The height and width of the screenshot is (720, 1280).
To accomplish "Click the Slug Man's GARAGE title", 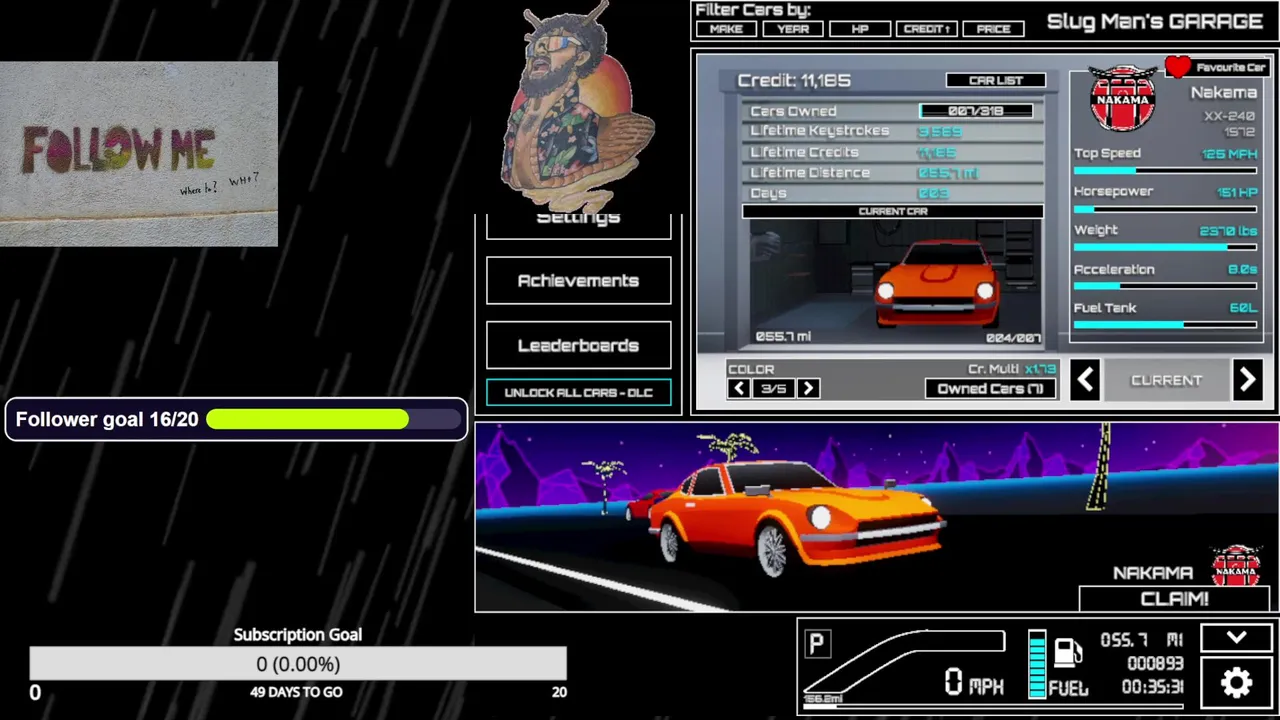I will point(1154,21).
